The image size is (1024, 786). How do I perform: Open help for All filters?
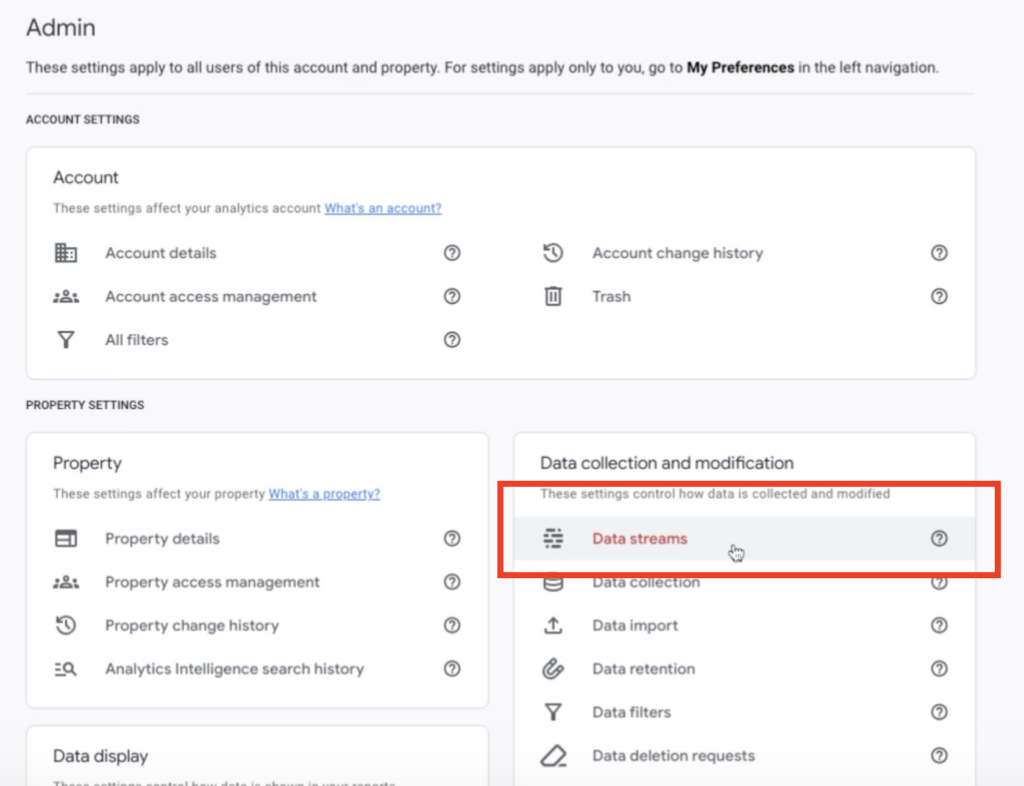[452, 339]
